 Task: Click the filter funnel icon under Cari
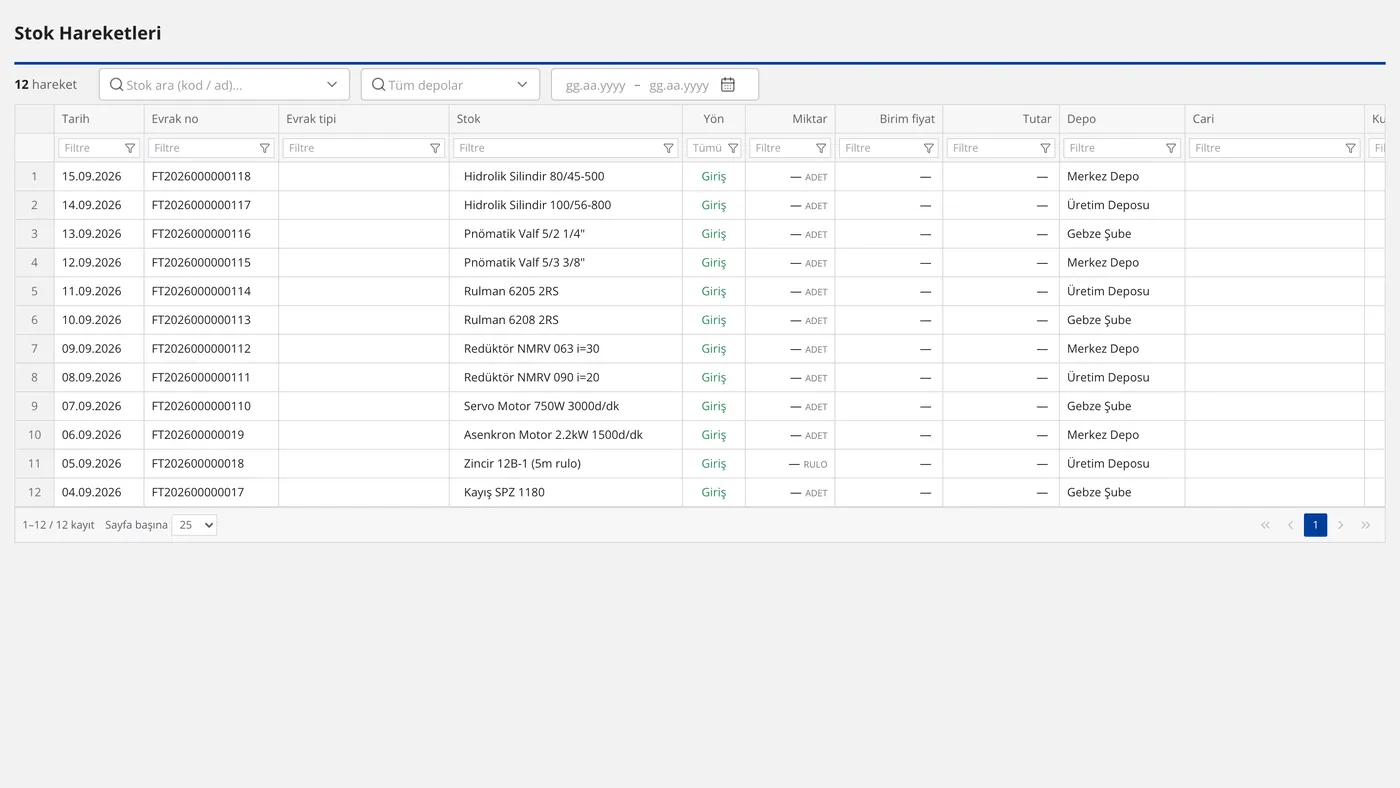pos(1351,148)
